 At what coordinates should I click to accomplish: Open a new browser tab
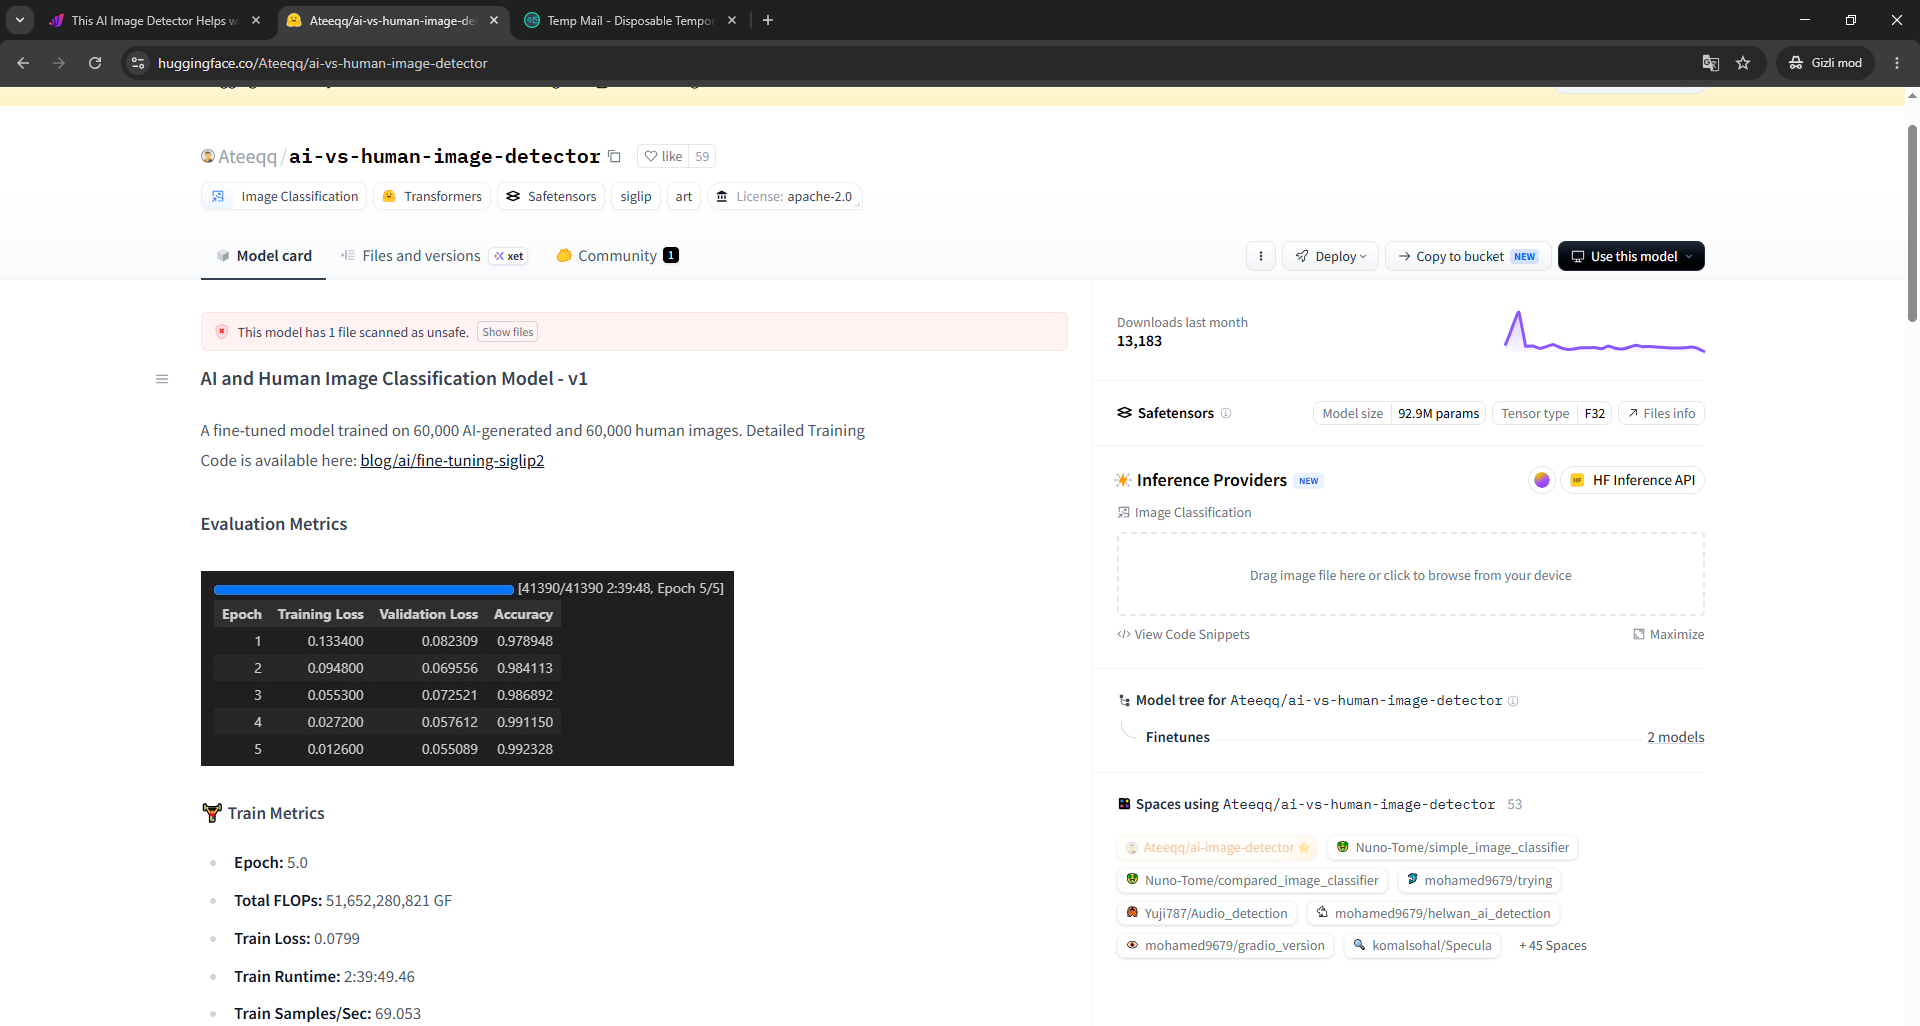coord(768,20)
